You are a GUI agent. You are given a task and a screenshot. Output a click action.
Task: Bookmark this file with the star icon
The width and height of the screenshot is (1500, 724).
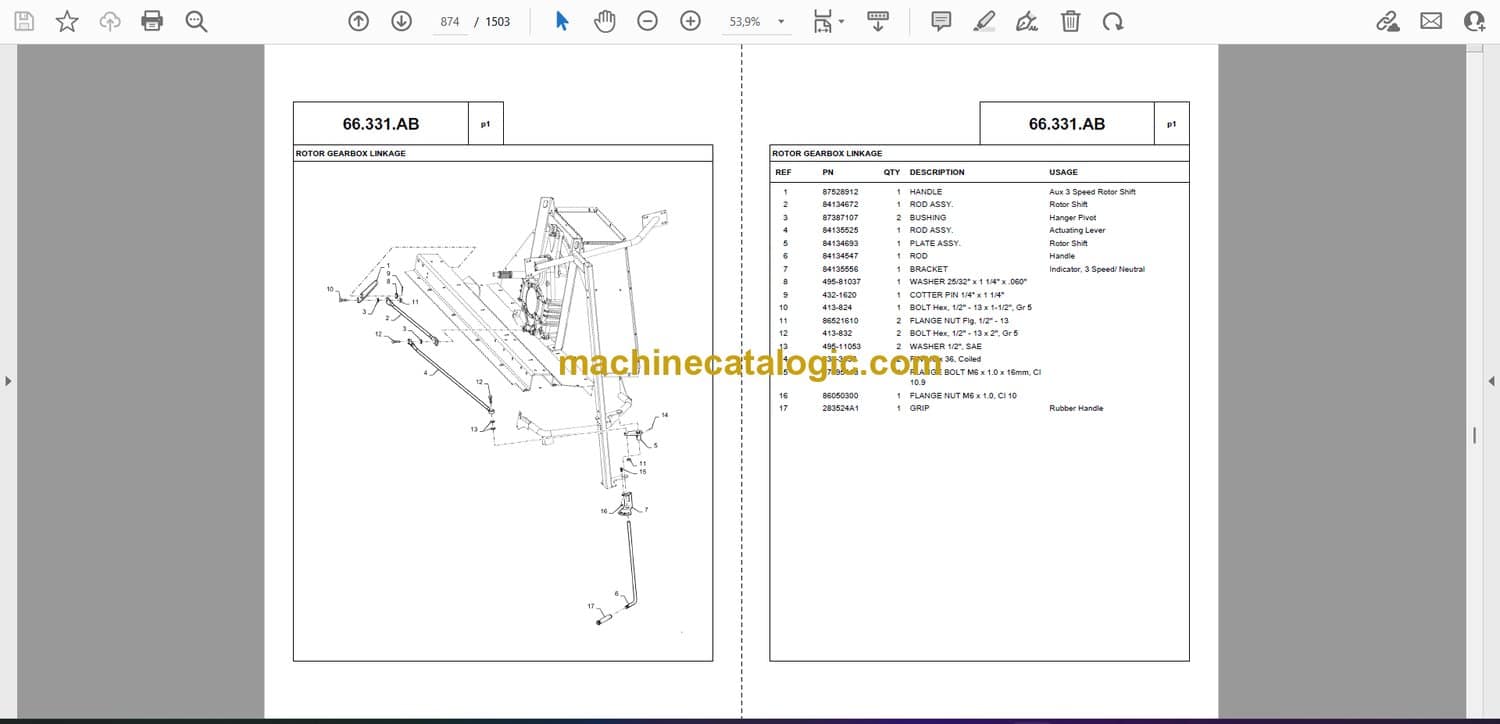(67, 21)
